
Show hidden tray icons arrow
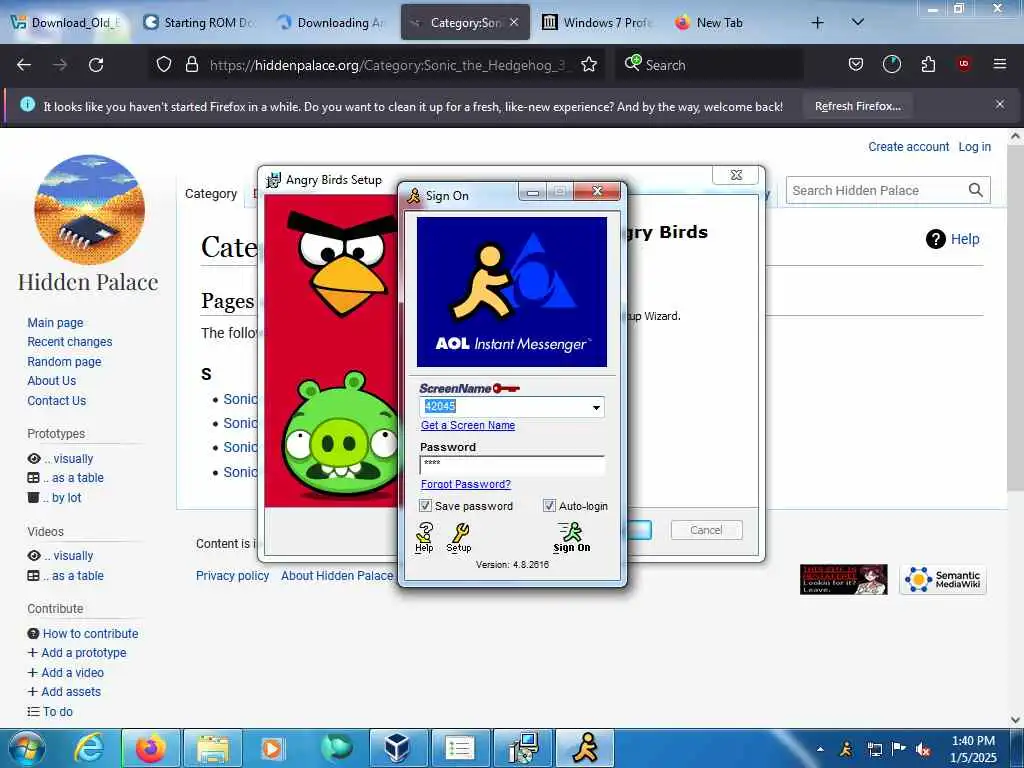click(x=820, y=749)
